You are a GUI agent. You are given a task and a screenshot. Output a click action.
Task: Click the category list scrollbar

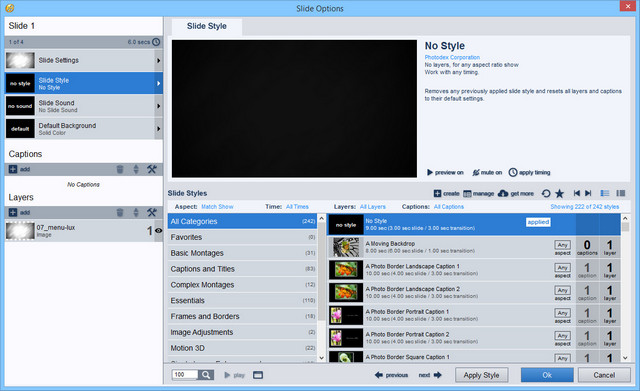pos(321,288)
